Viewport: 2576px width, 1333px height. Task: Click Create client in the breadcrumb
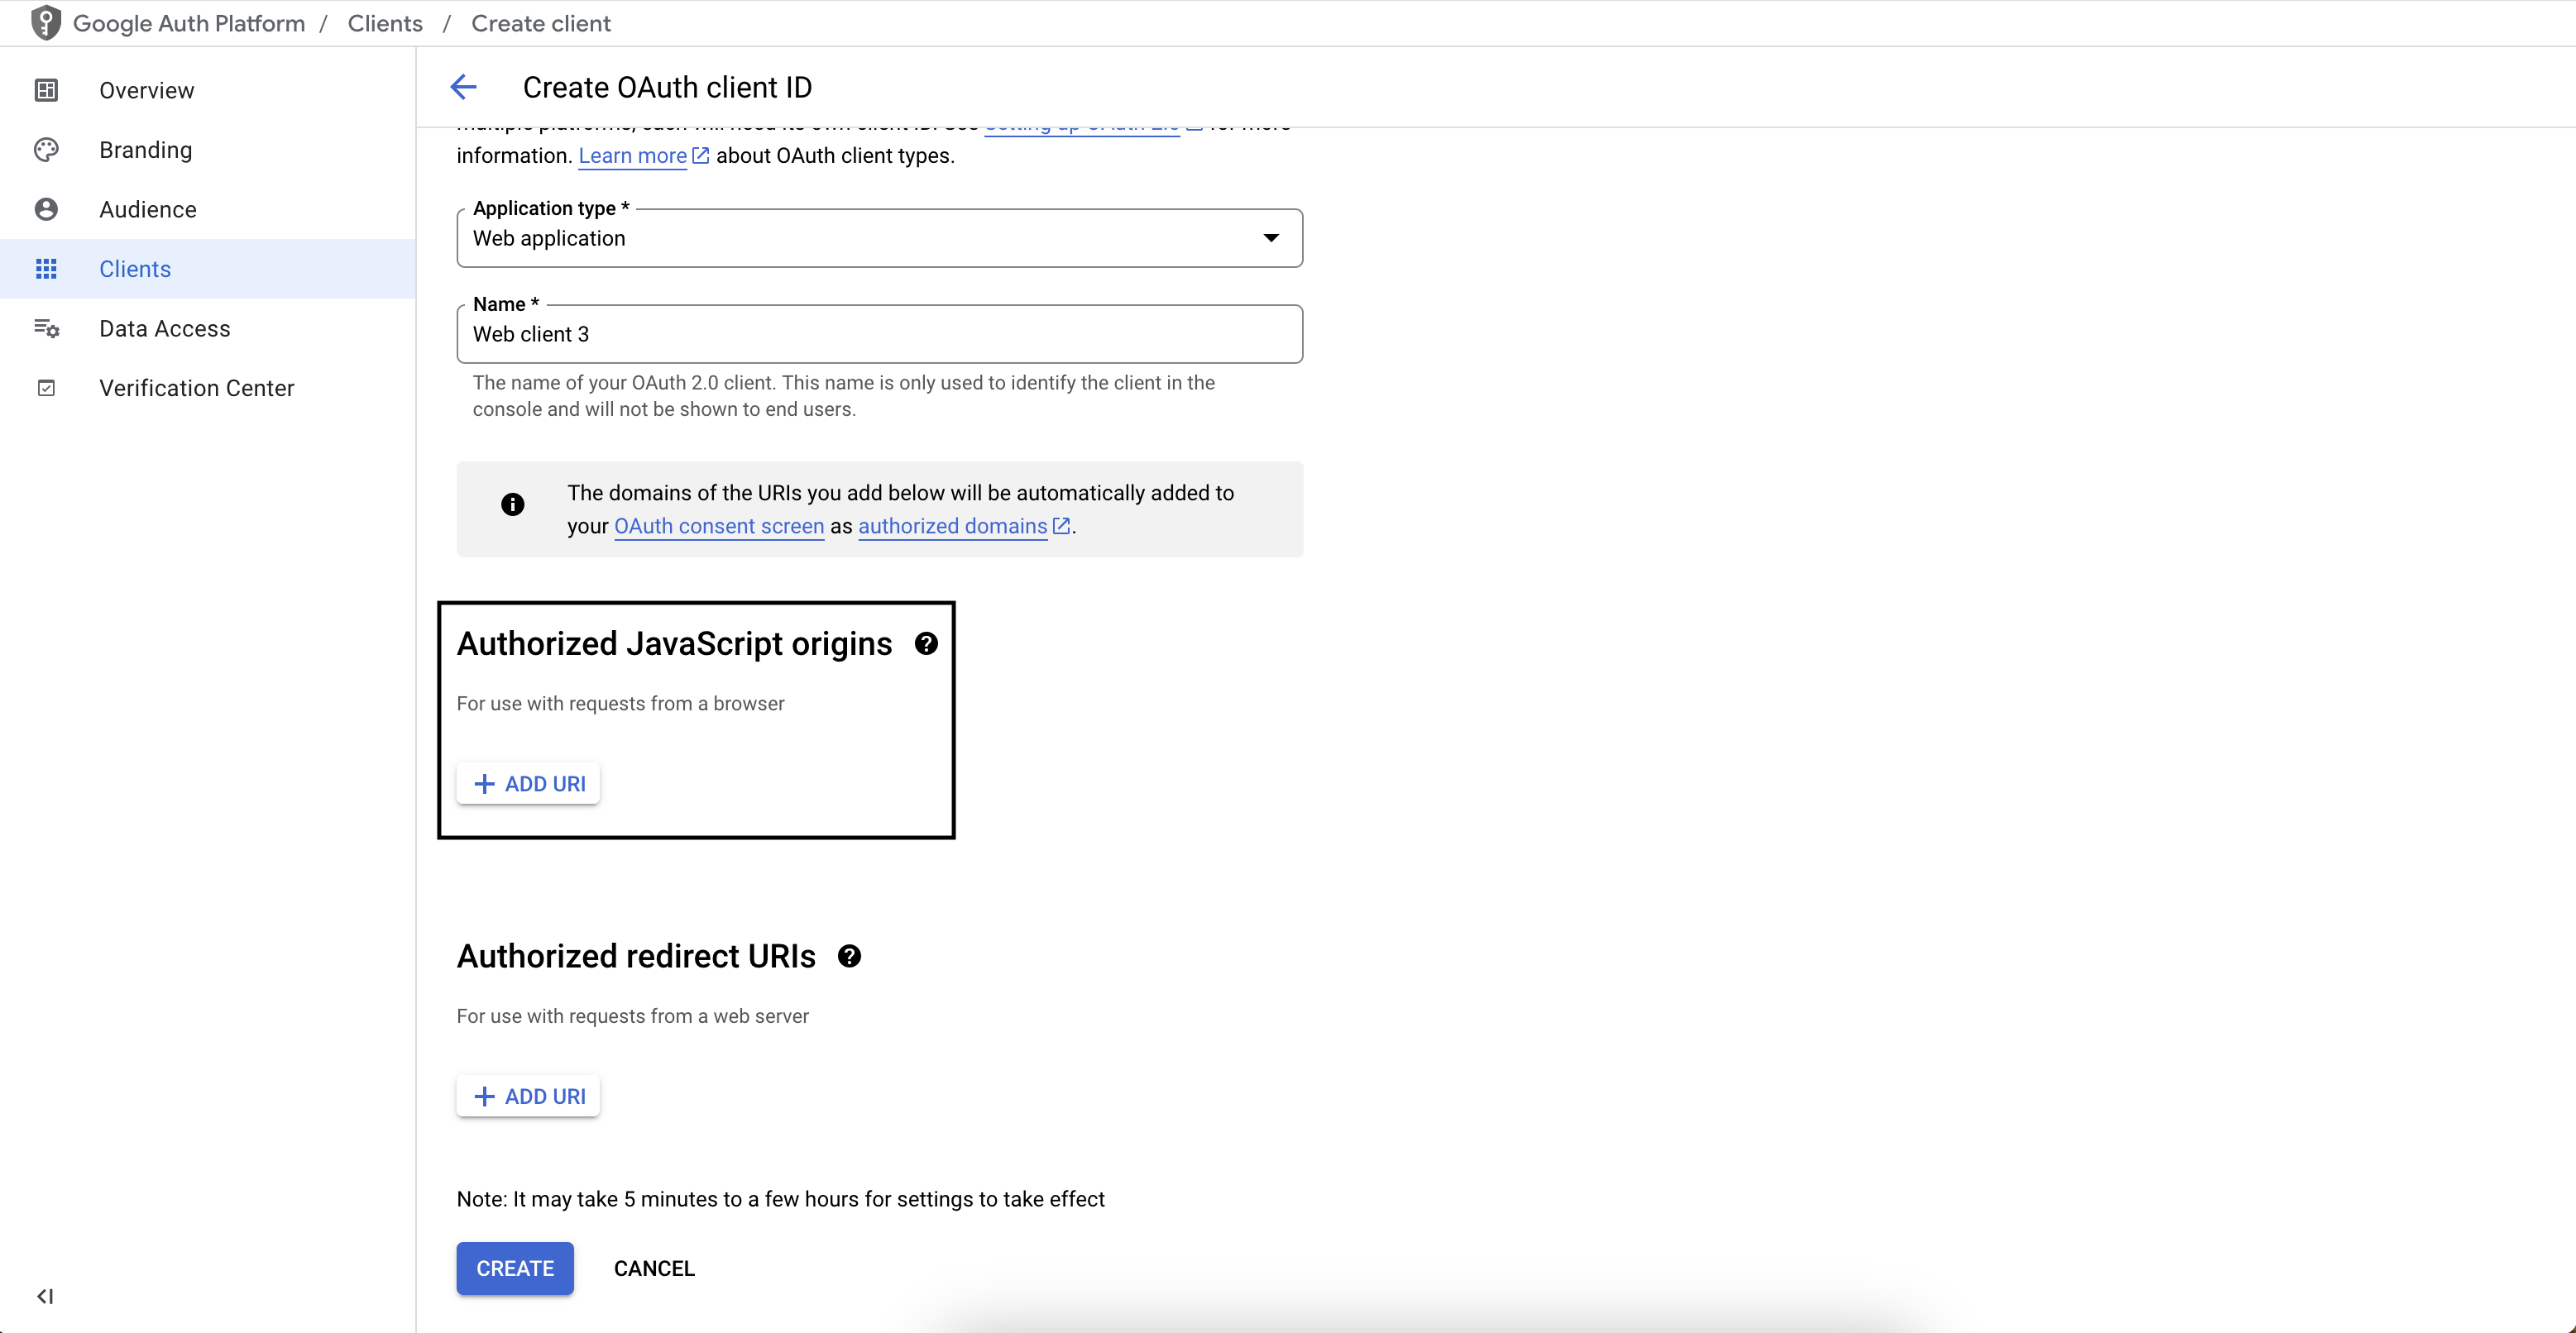[541, 23]
